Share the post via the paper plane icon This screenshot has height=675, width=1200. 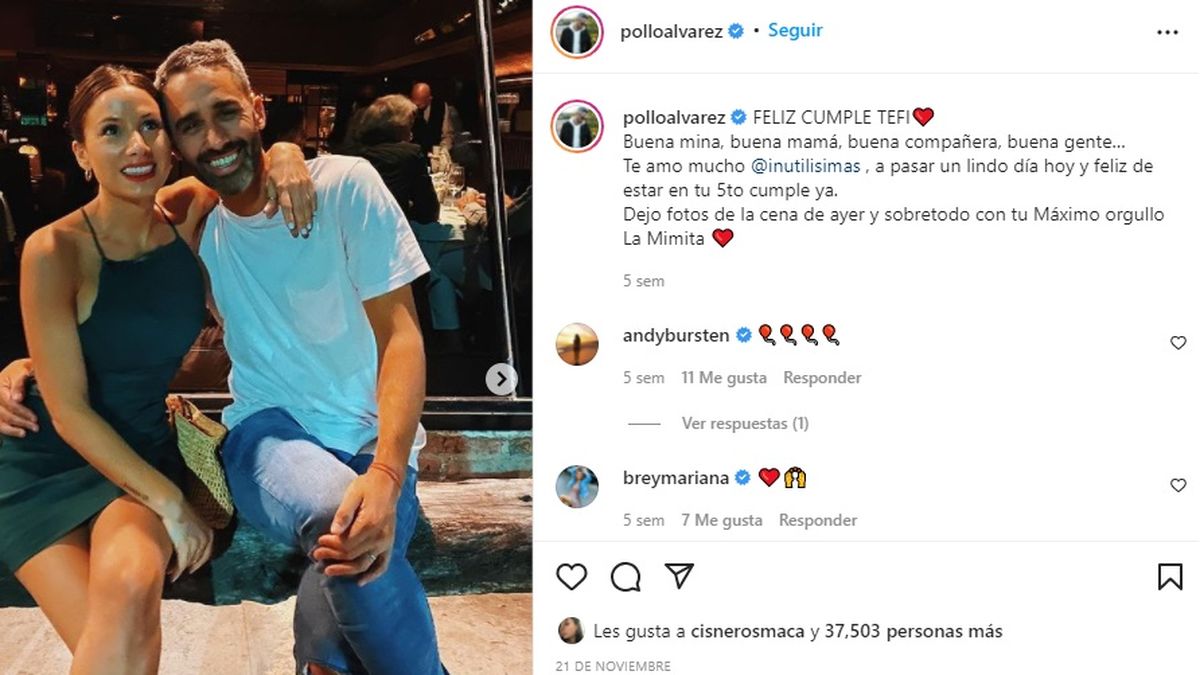[x=679, y=576]
